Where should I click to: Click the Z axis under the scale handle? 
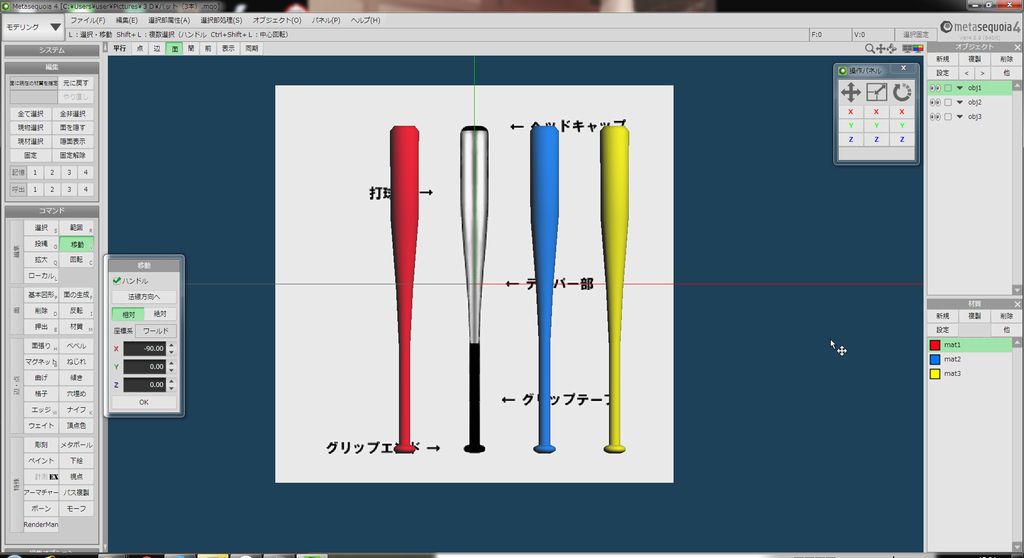876,139
